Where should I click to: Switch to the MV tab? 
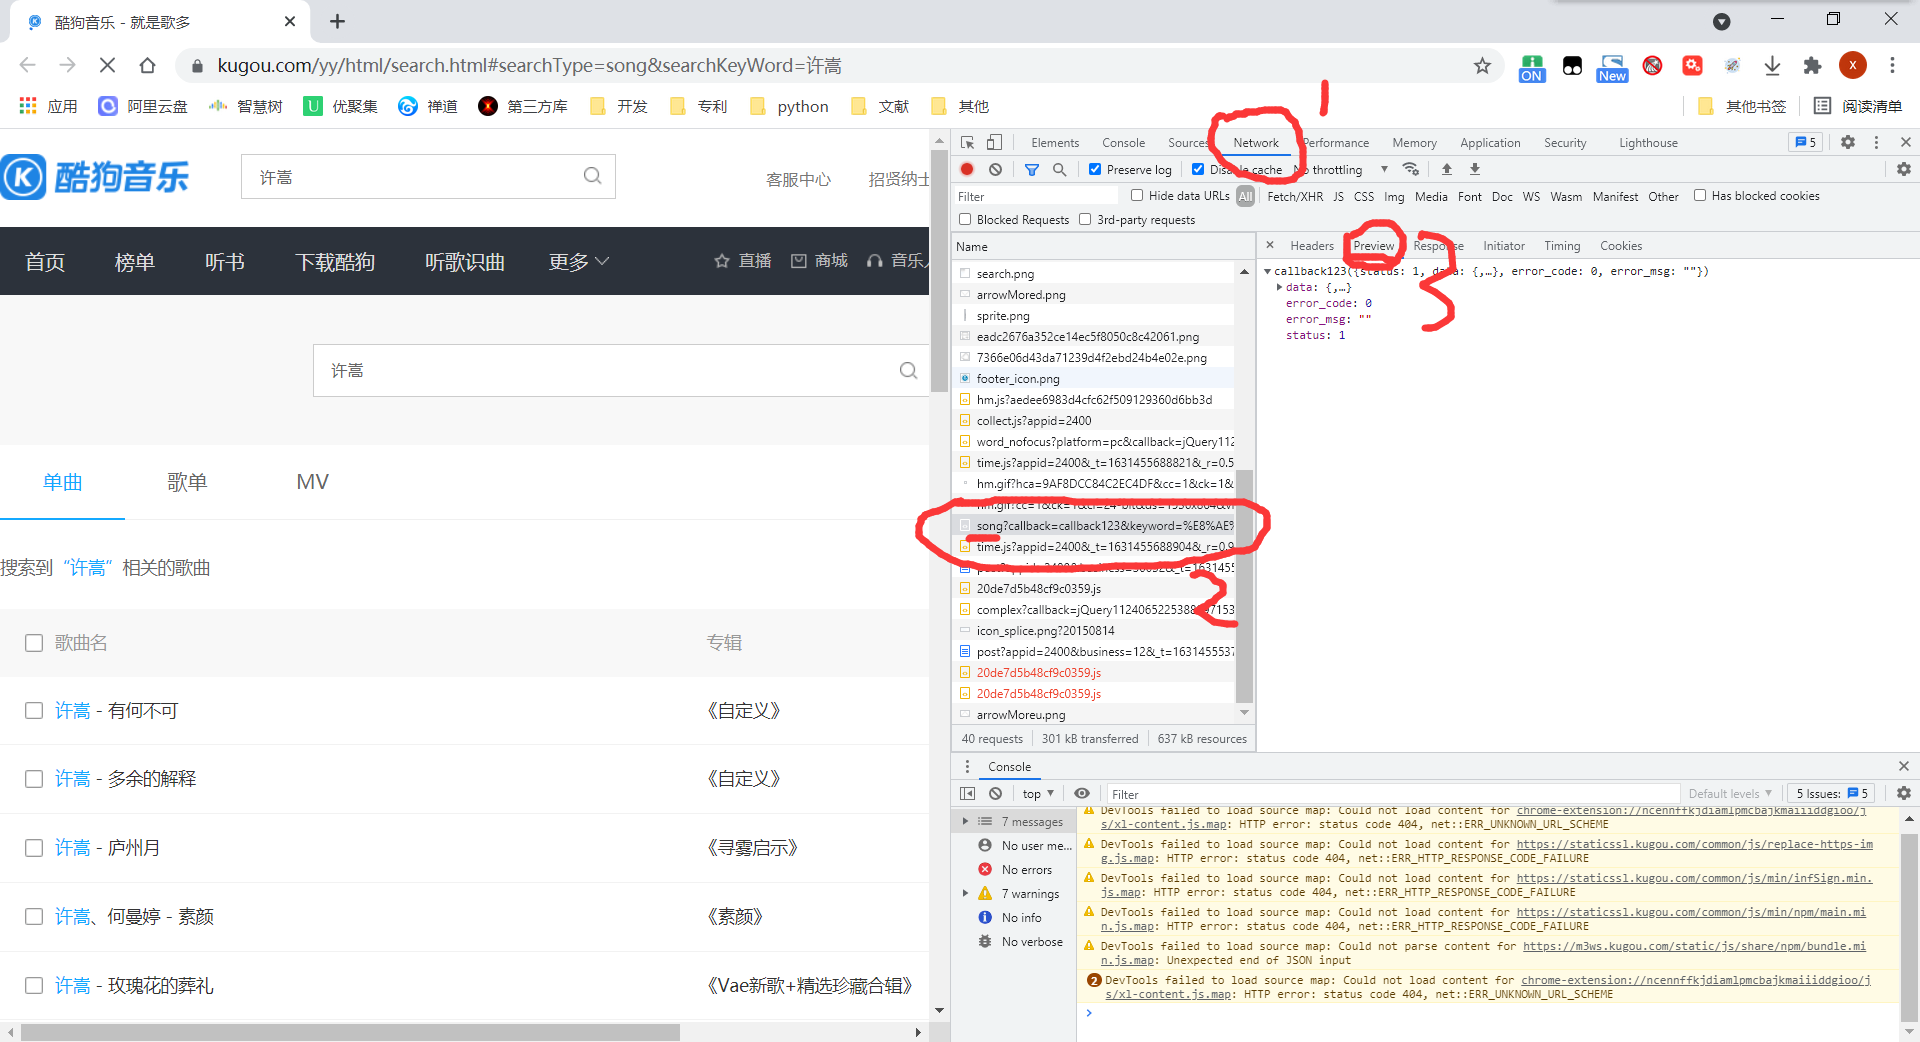click(x=312, y=482)
